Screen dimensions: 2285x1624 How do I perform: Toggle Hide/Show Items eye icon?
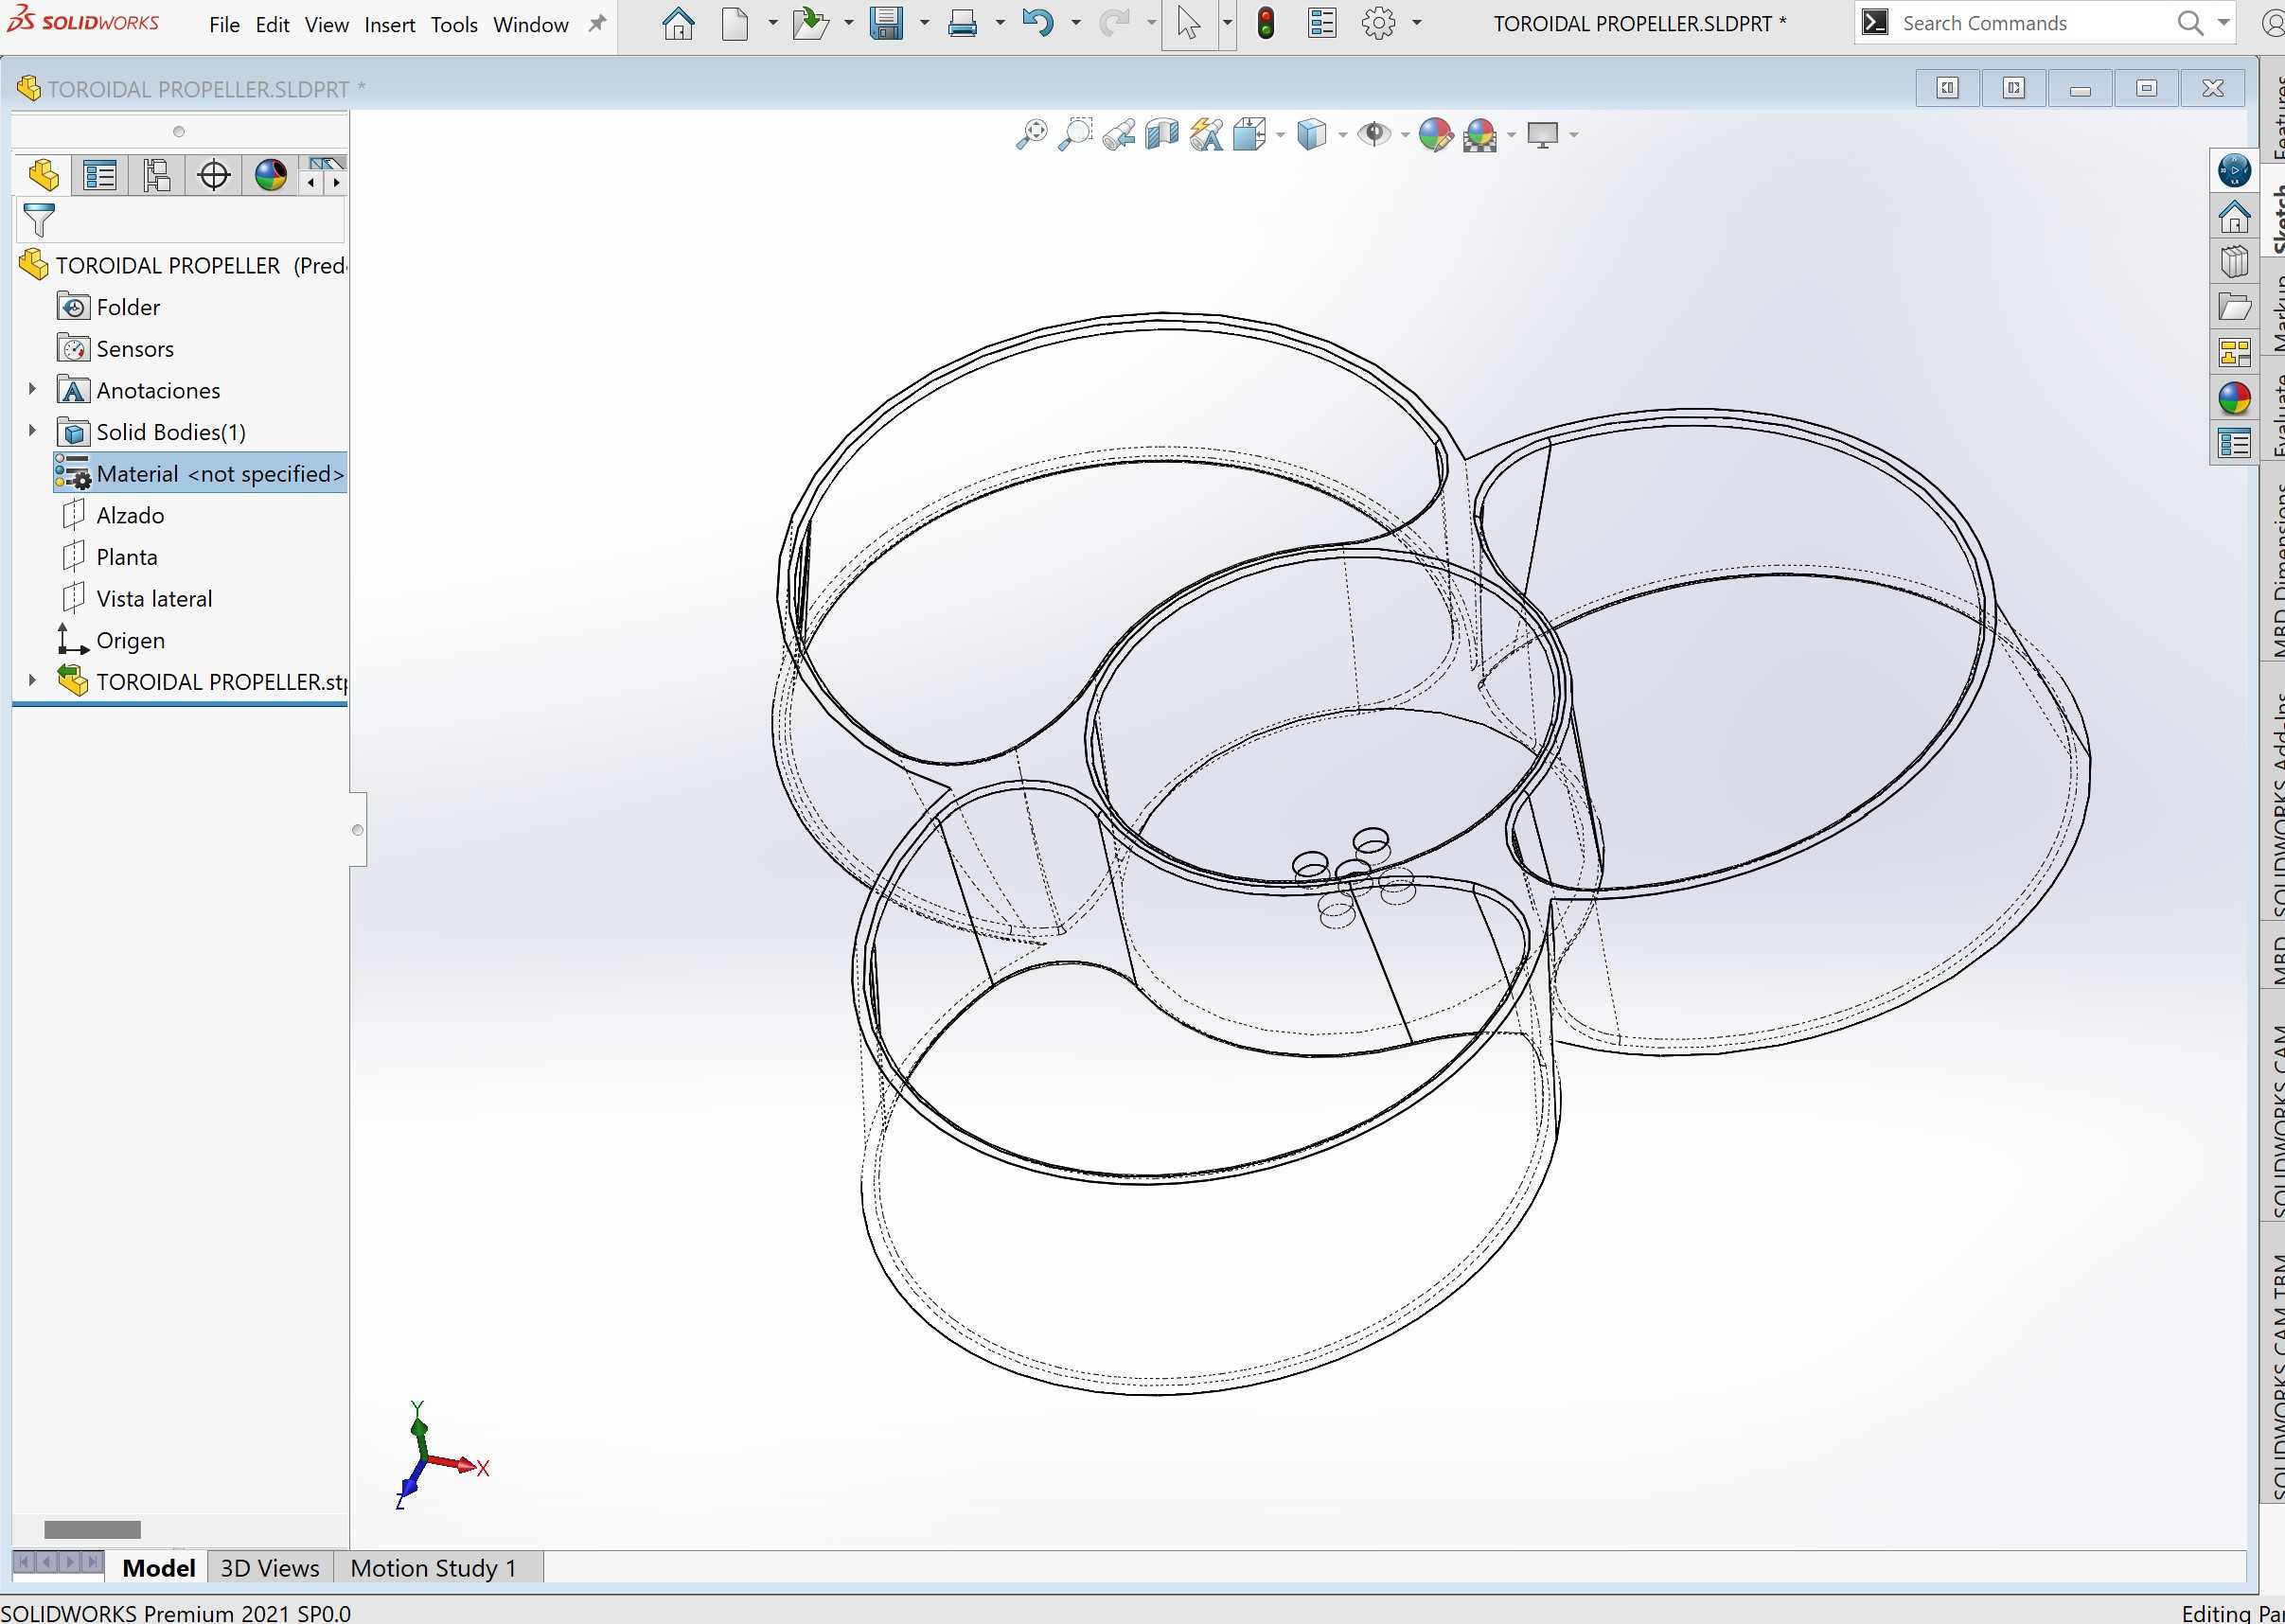click(x=1374, y=134)
